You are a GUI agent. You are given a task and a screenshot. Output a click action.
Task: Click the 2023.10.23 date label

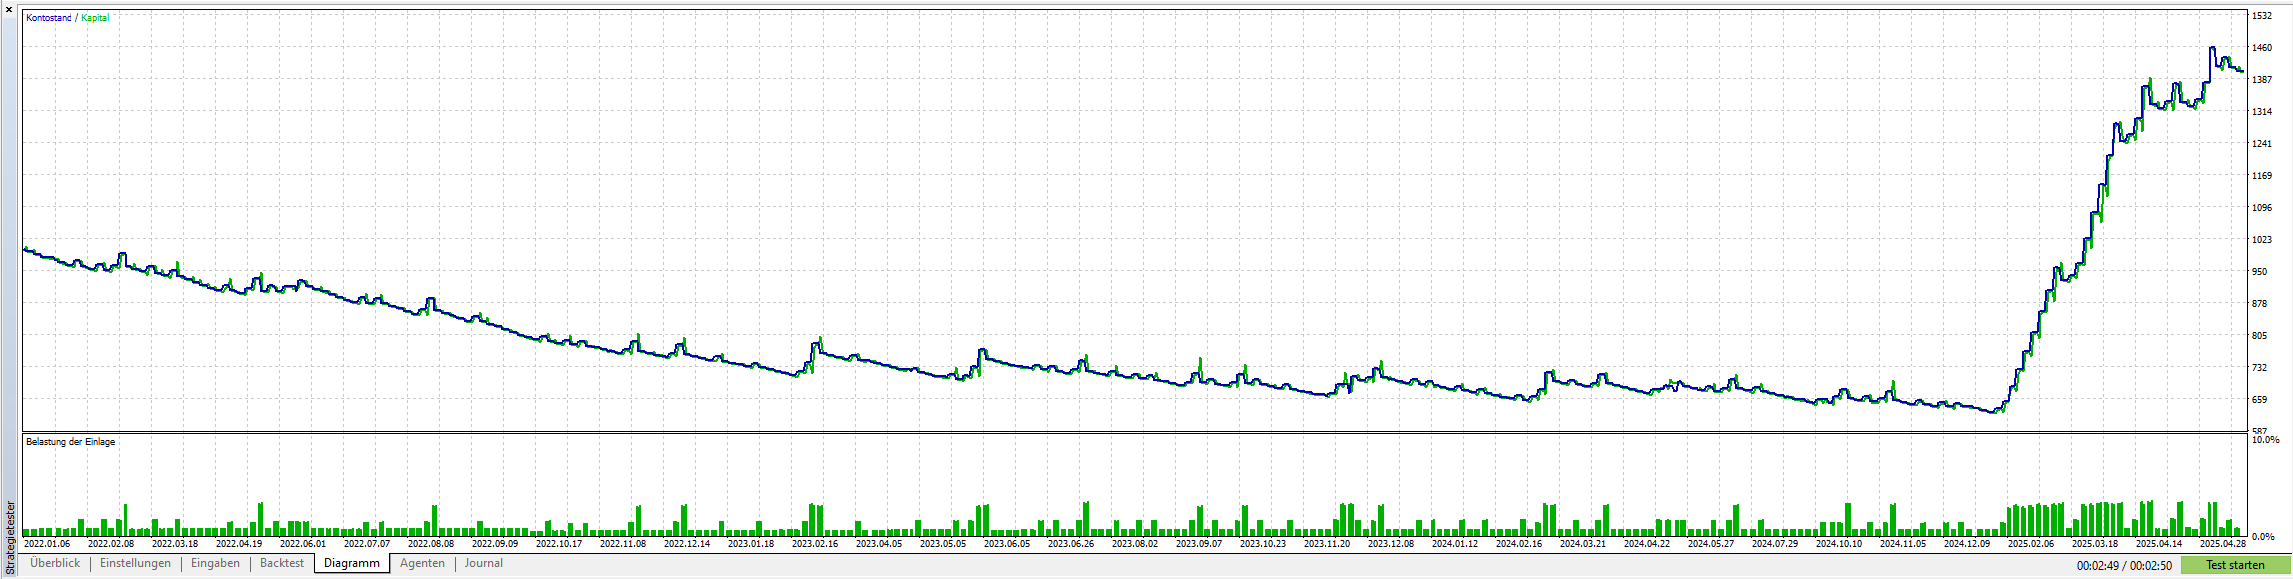pos(1263,544)
